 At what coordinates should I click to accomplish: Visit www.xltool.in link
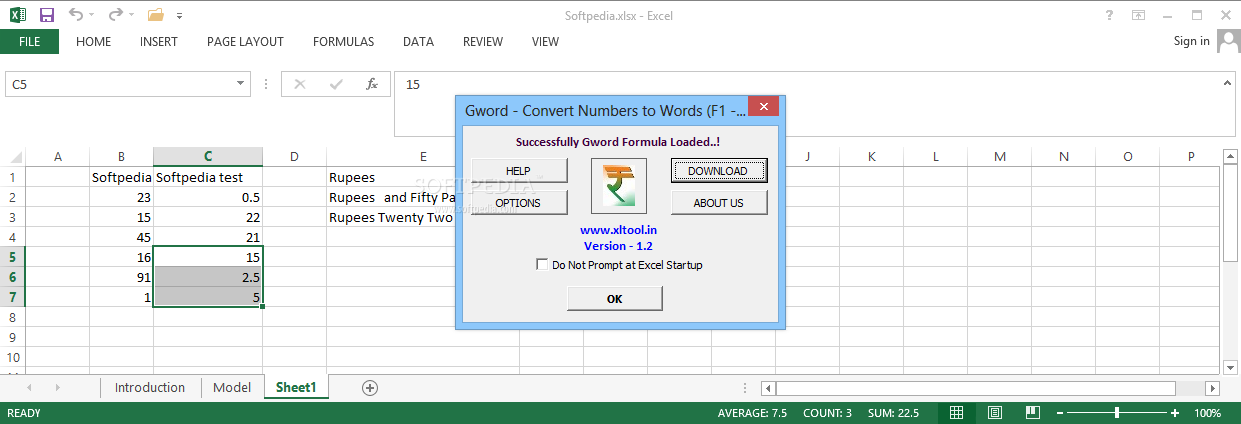619,230
